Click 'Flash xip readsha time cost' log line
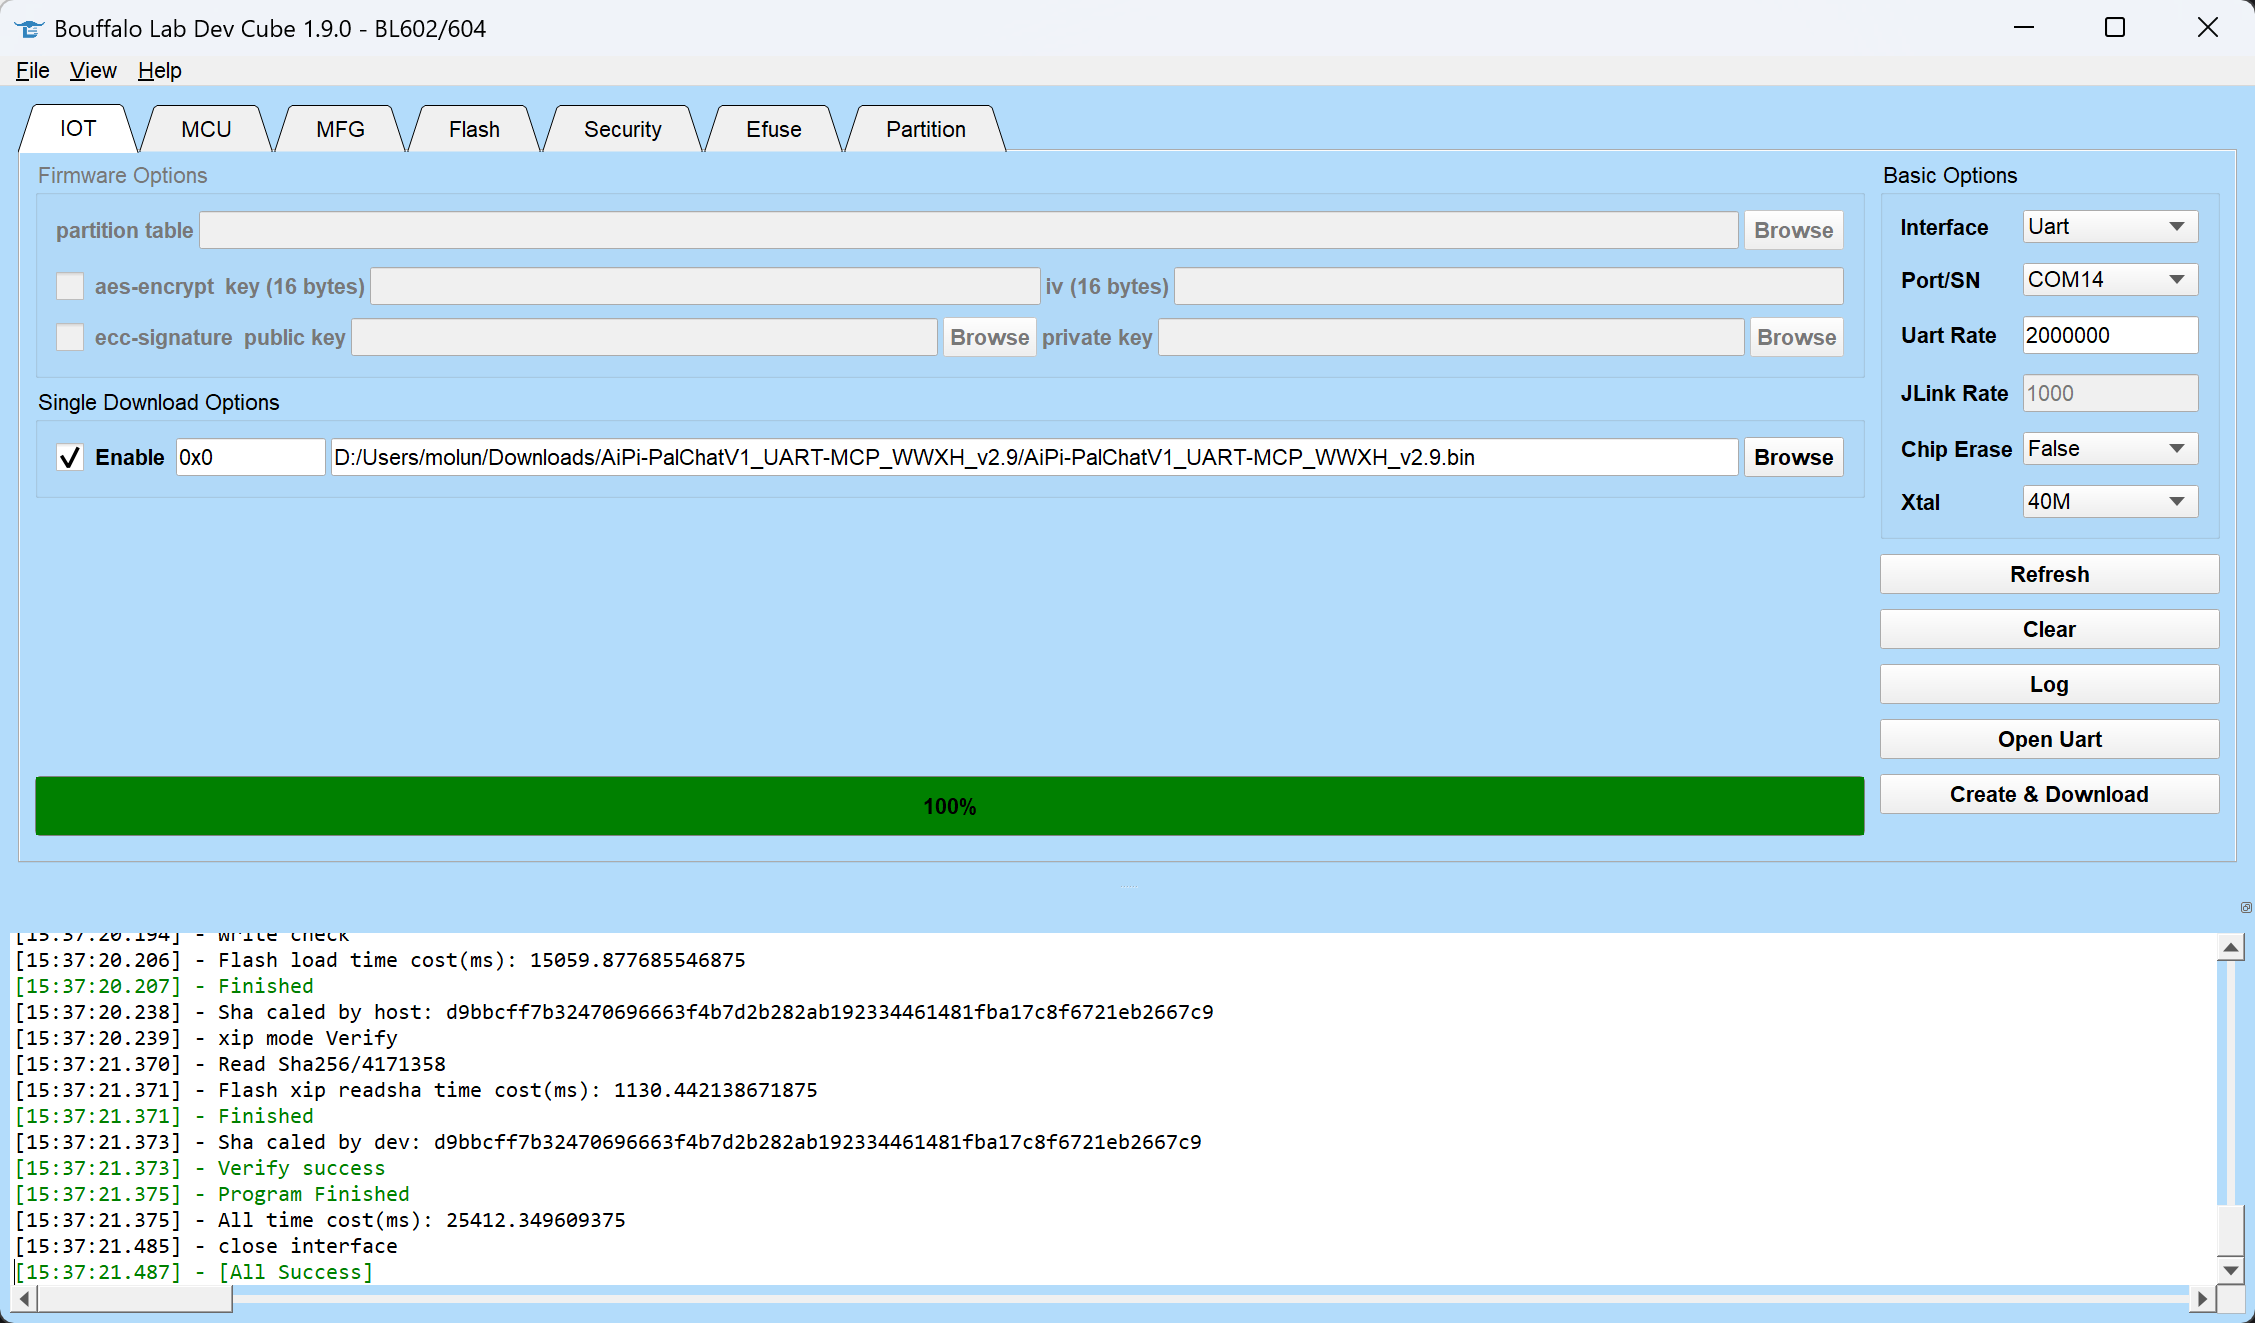The height and width of the screenshot is (1323, 2255). [416, 1090]
